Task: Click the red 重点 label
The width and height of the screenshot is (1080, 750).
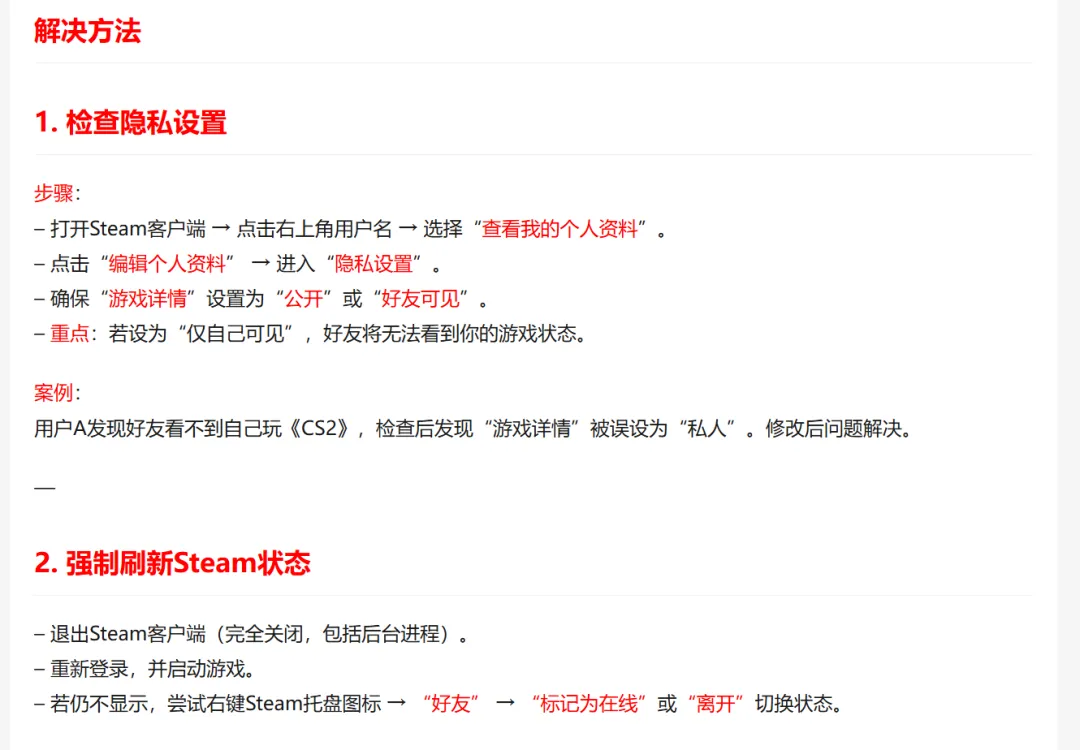Action: coord(70,334)
